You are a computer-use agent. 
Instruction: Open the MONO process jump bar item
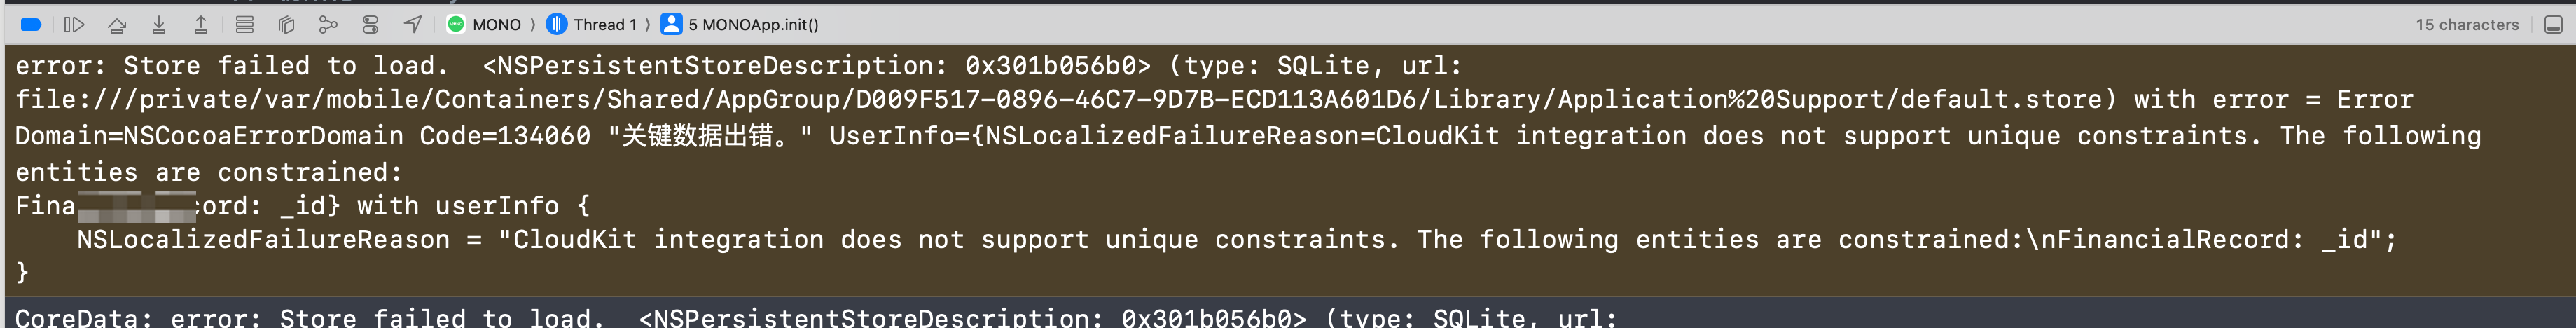click(x=485, y=25)
